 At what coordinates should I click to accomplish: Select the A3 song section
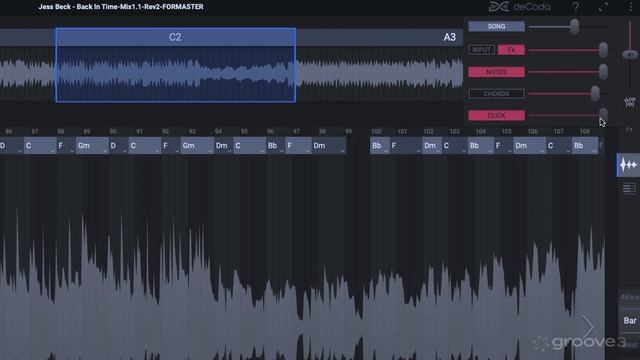coord(449,38)
